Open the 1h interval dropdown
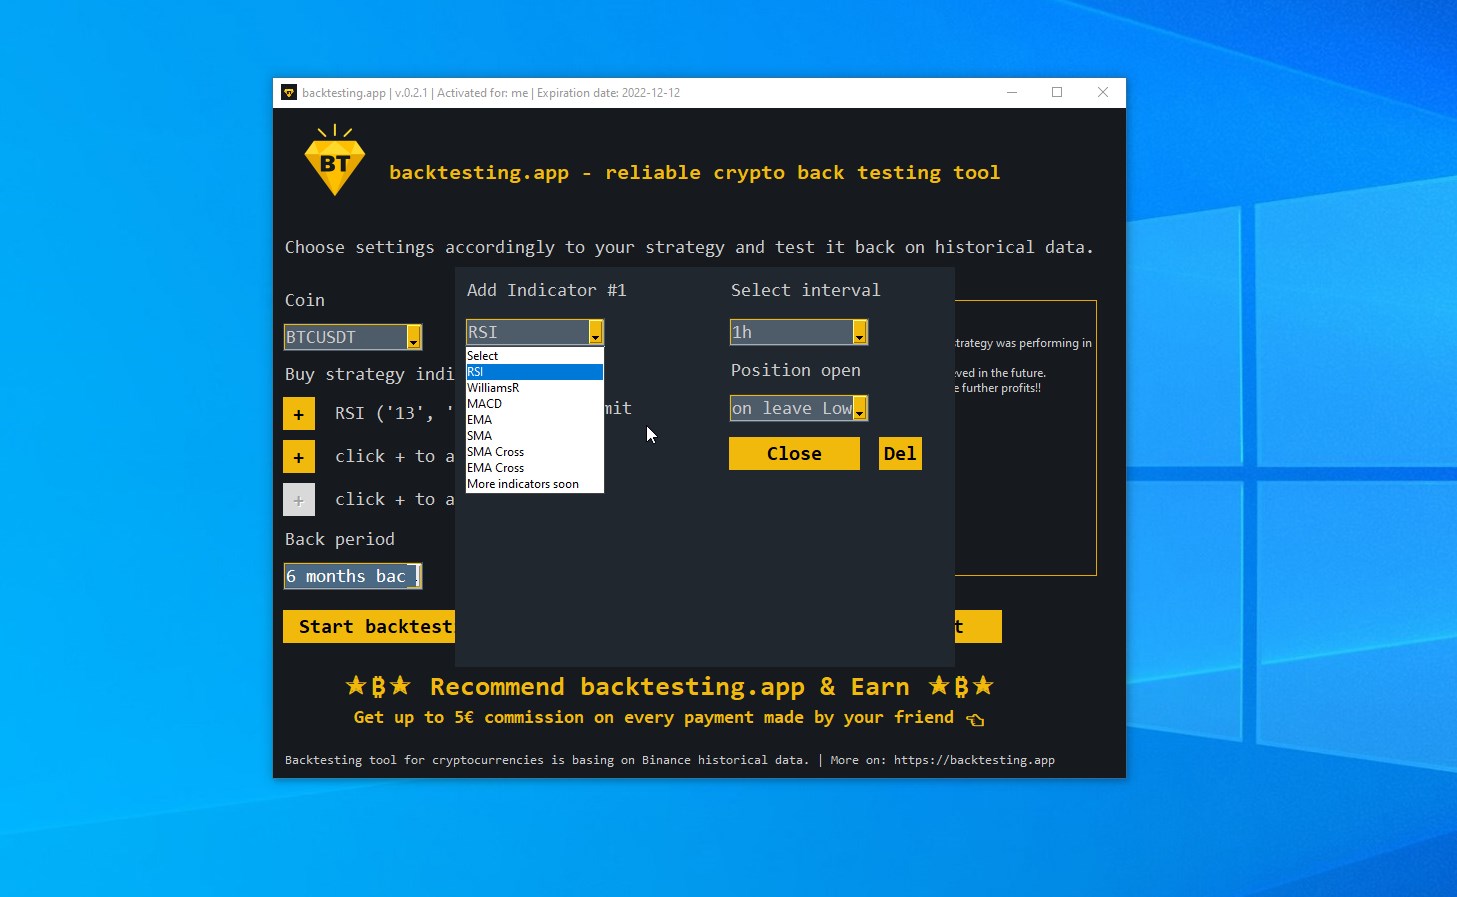1457x897 pixels. (799, 332)
